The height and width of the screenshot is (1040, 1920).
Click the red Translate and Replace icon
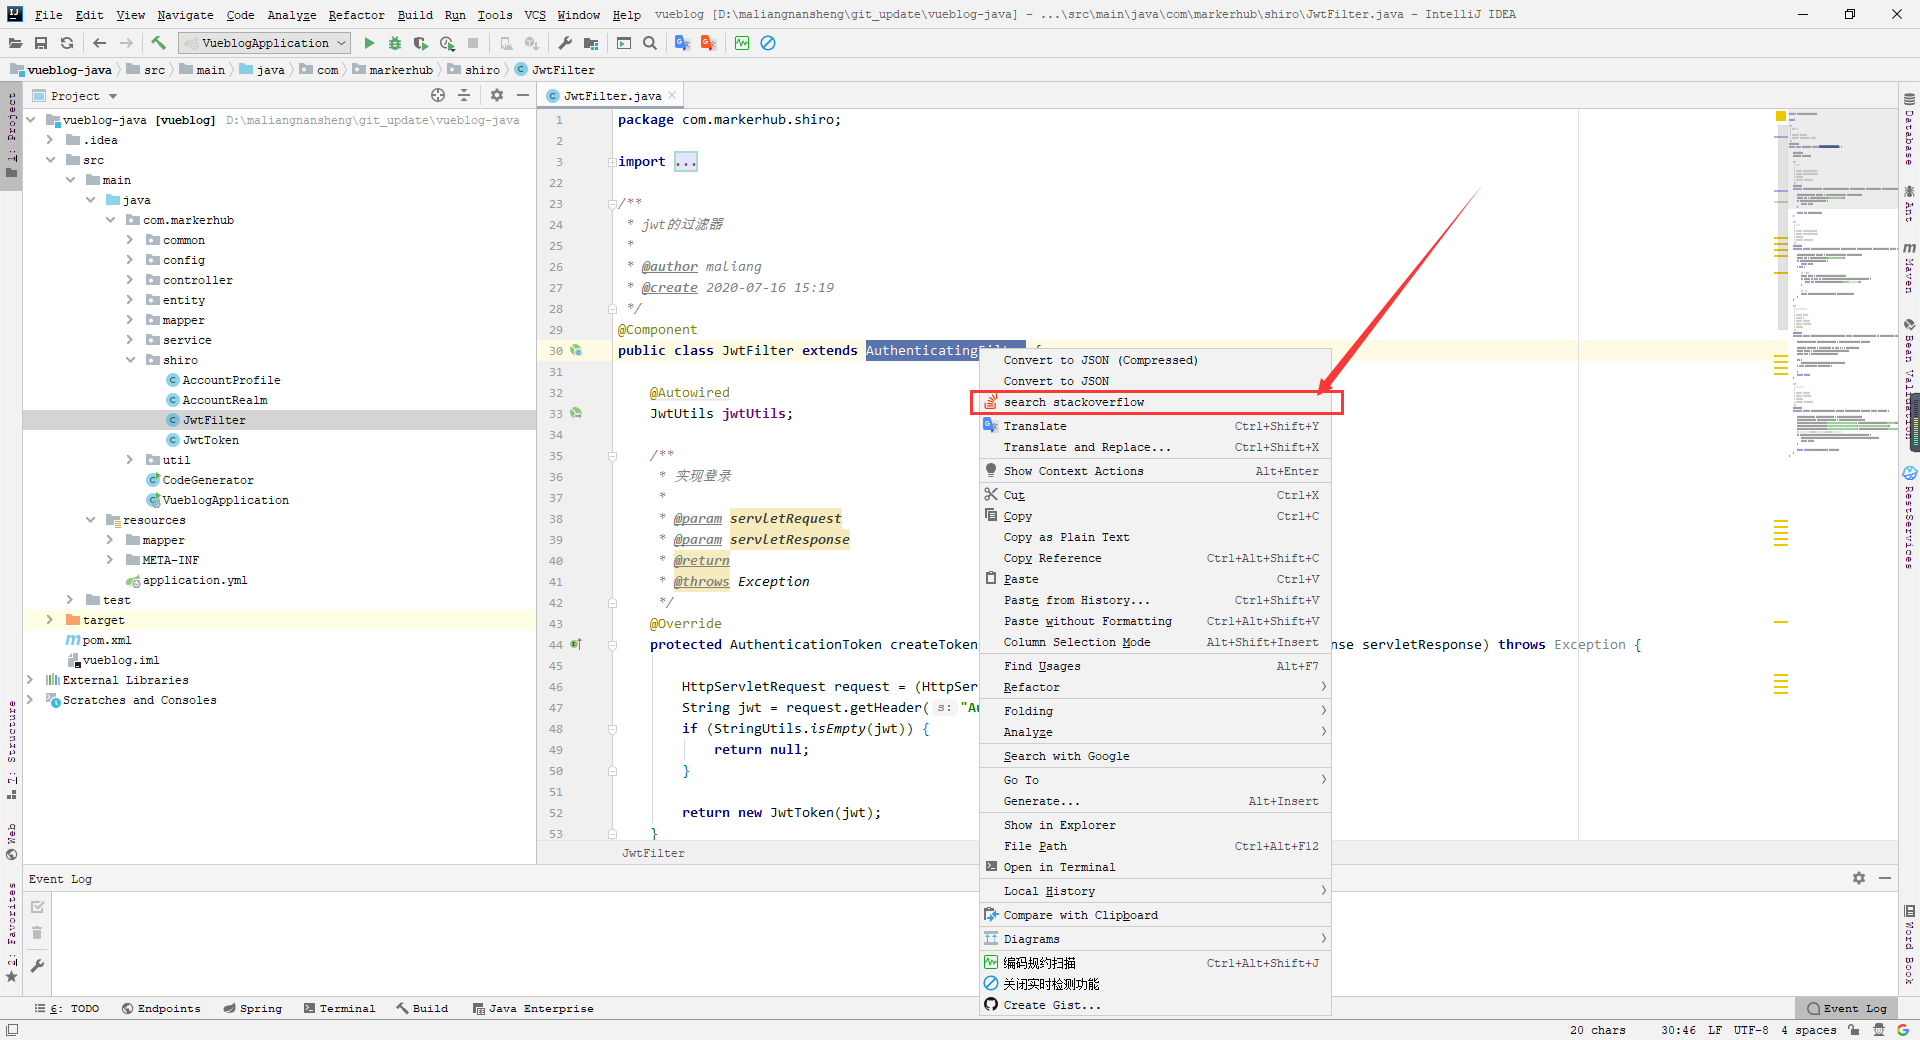coord(708,43)
